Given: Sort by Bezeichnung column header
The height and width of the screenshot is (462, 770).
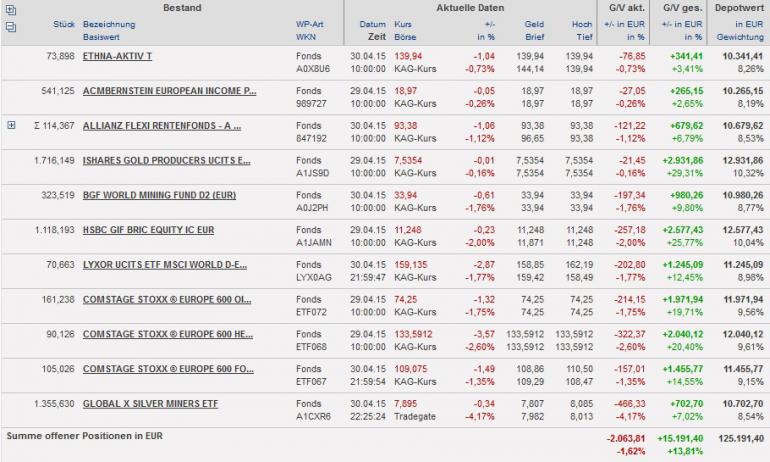Looking at the screenshot, I should coord(109,23).
